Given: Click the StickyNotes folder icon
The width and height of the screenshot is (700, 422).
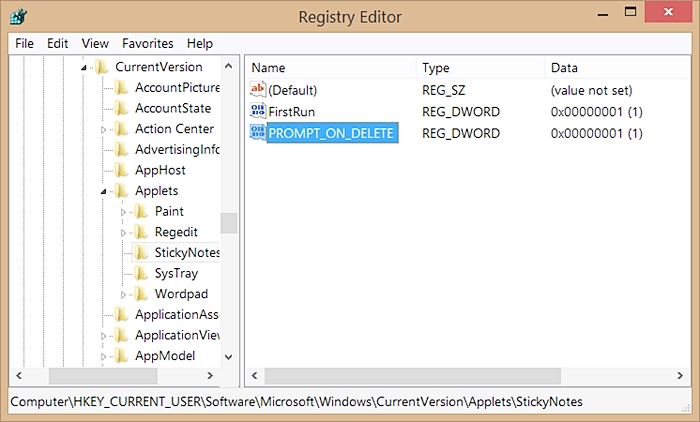Looking at the screenshot, I should click(x=141, y=253).
